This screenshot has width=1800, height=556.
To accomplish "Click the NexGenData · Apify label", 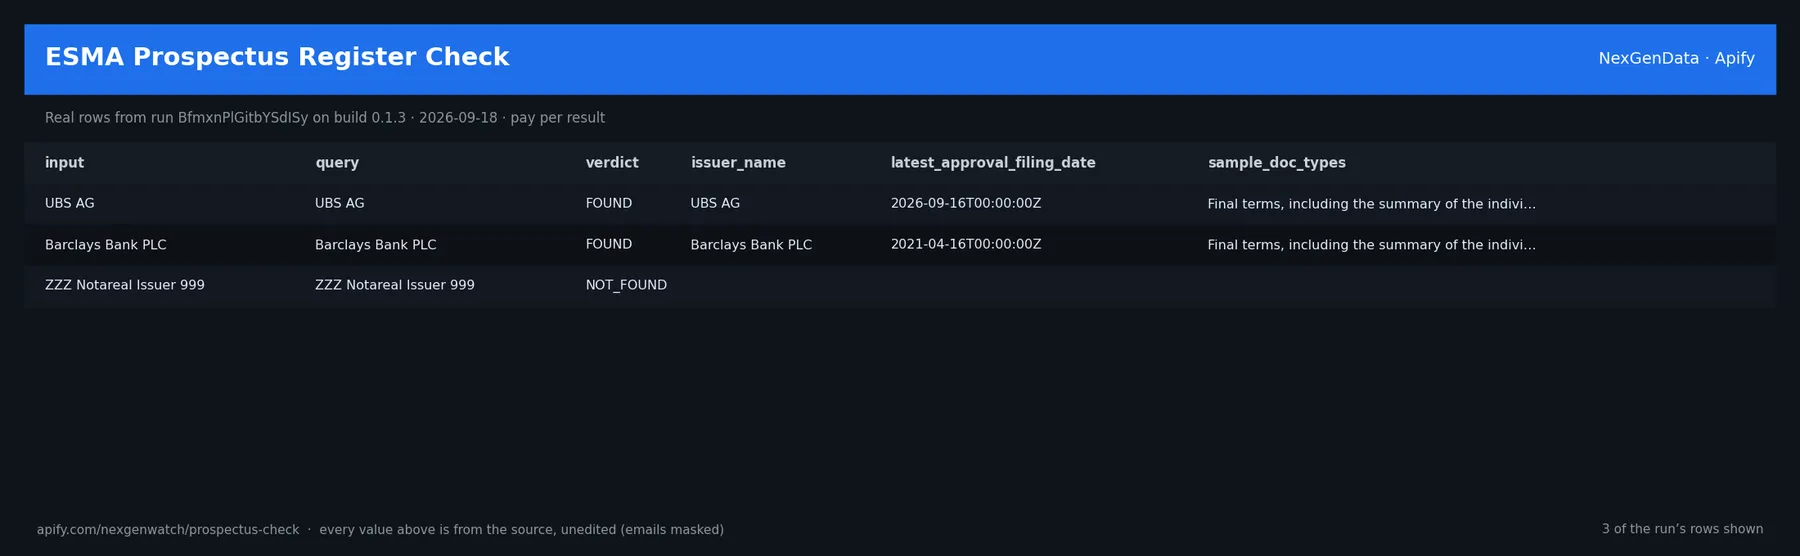I will coord(1676,59).
